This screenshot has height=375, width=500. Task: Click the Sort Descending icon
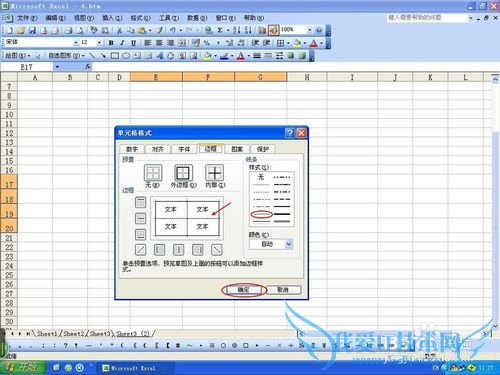pyautogui.click(x=248, y=31)
